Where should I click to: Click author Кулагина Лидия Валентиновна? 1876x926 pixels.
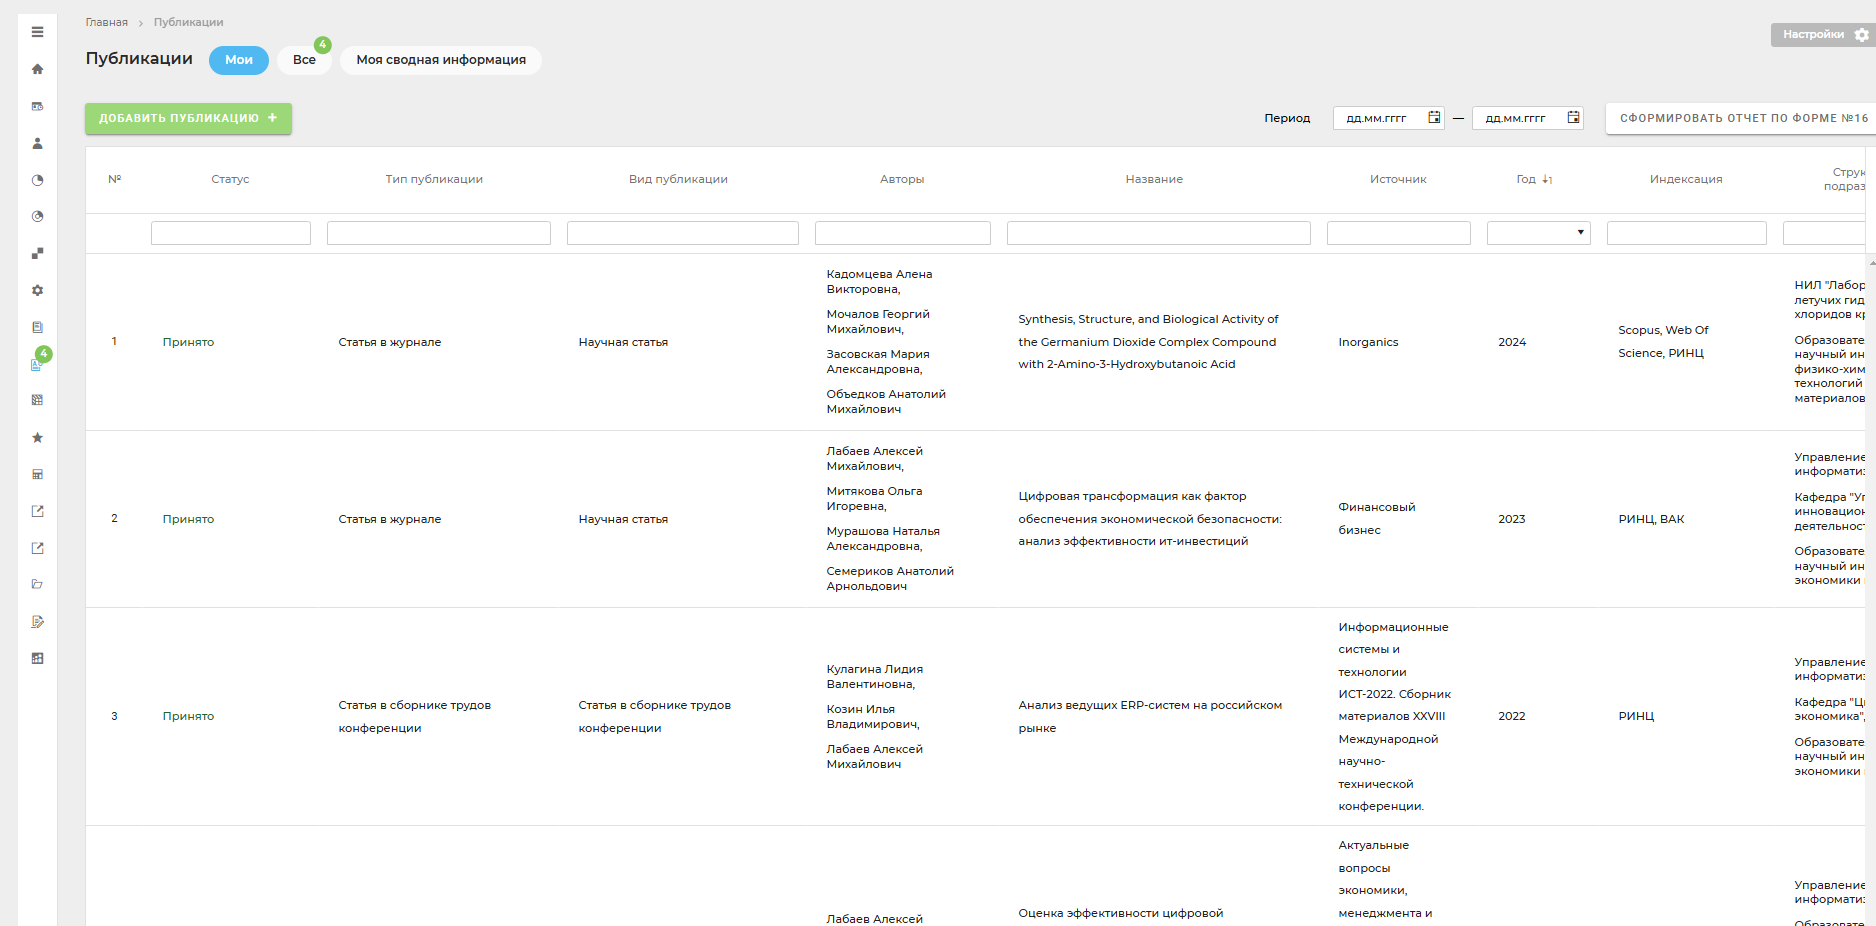tap(874, 676)
